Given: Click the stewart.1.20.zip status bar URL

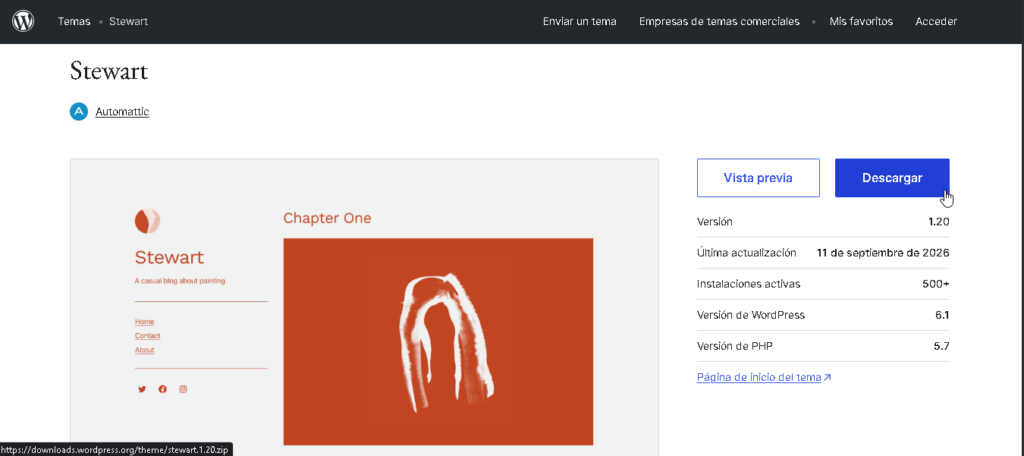Looking at the screenshot, I should point(116,450).
